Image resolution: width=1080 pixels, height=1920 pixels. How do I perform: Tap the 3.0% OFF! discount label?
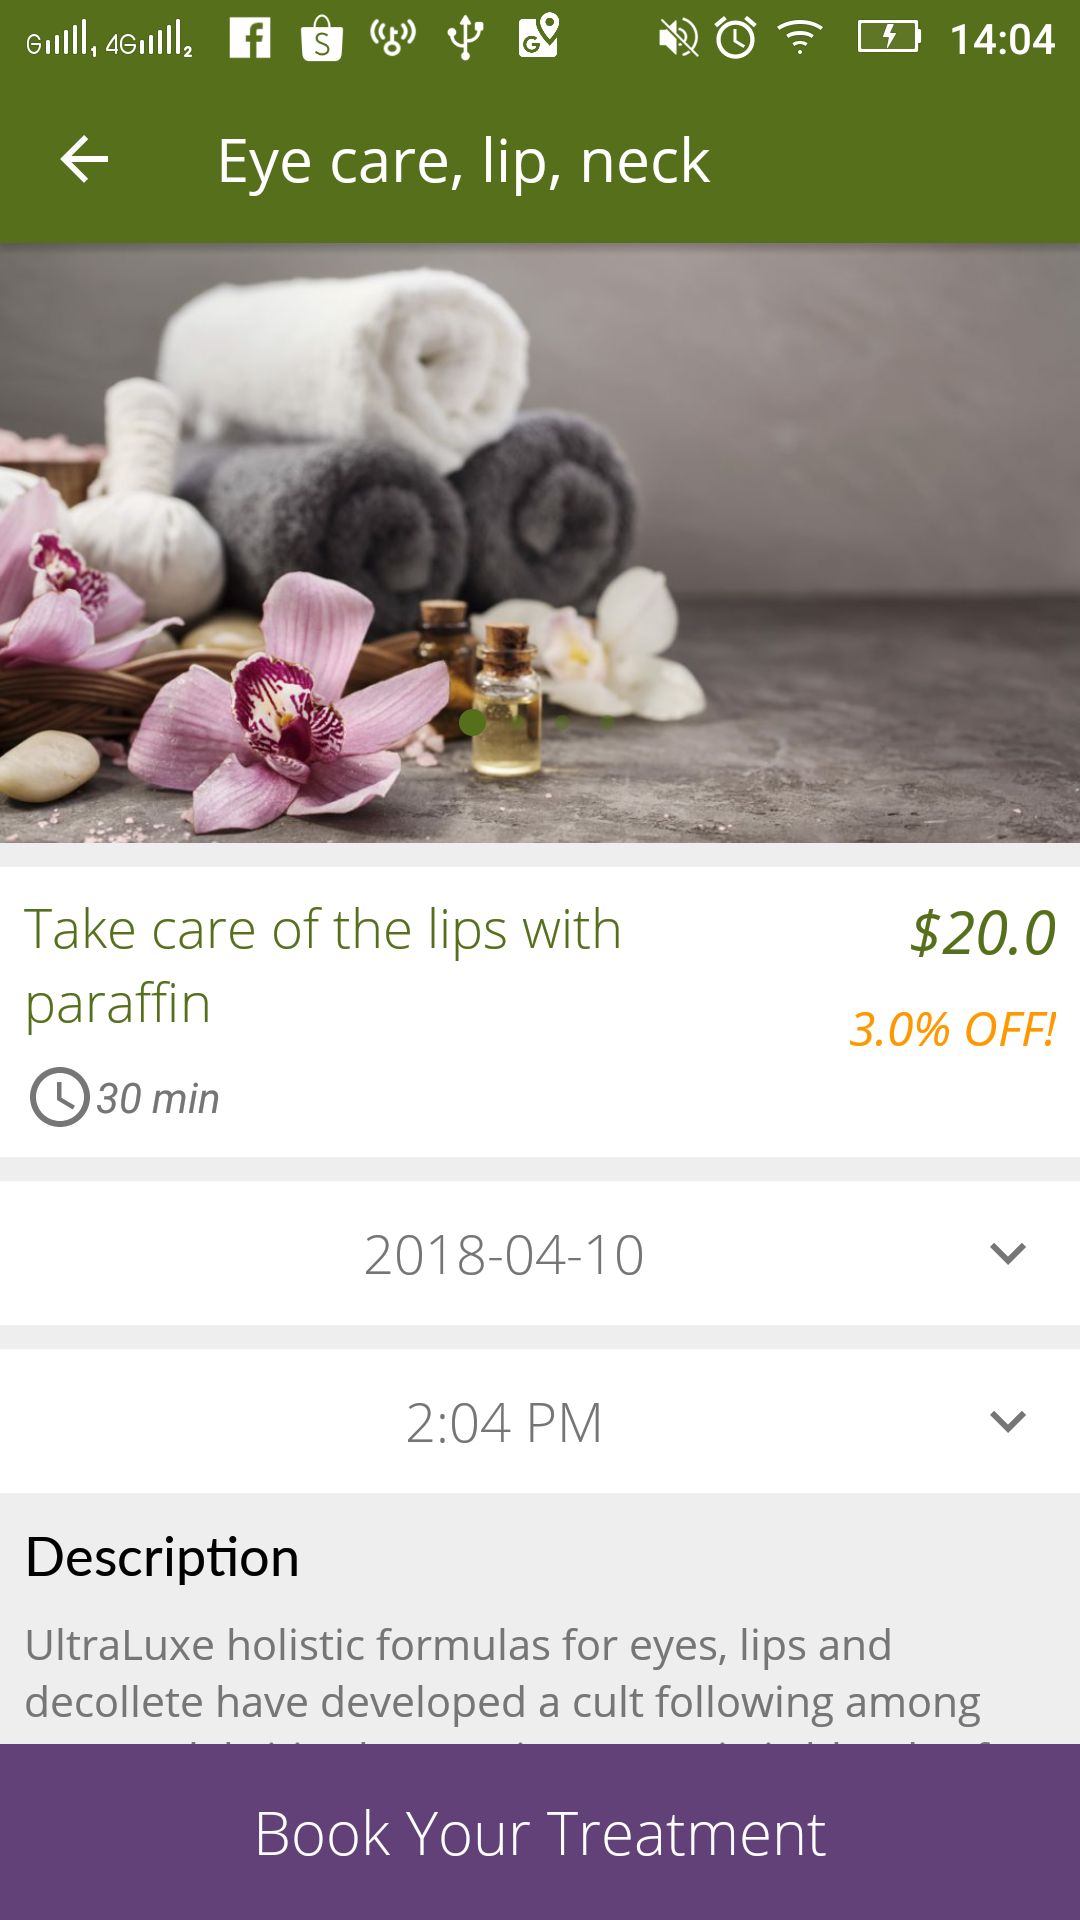952,1030
